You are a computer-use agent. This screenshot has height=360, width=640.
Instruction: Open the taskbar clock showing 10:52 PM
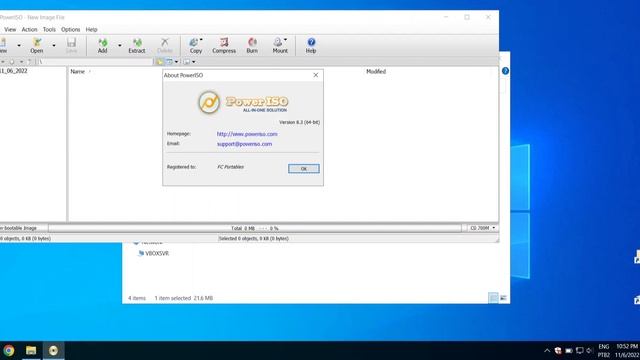click(x=627, y=351)
